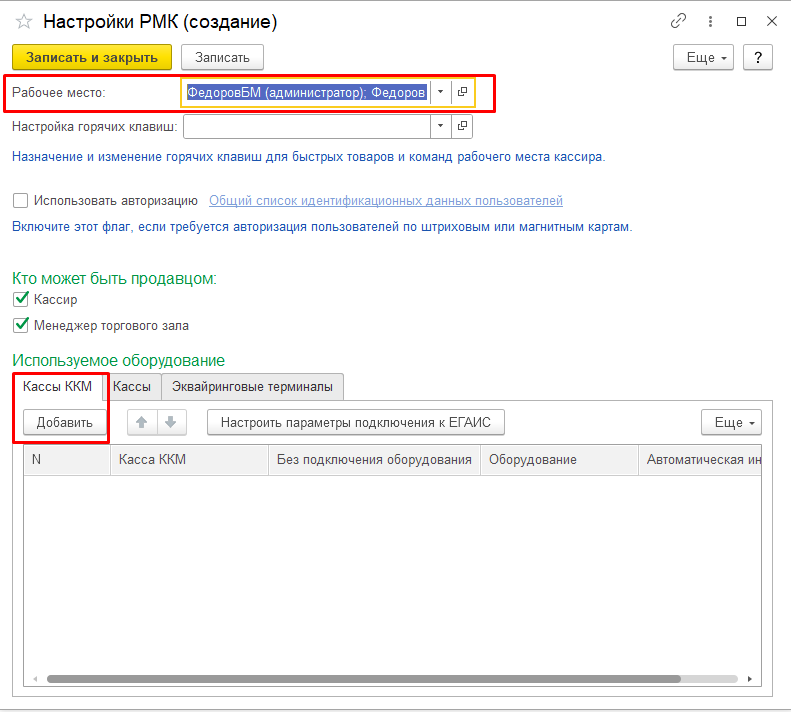Move row down arrow button
Viewport: 791px width, 712px height.
(x=171, y=423)
